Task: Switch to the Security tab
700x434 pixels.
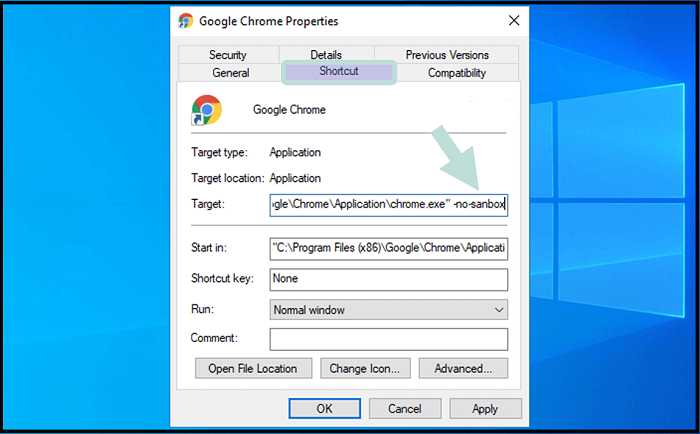Action: click(x=228, y=55)
